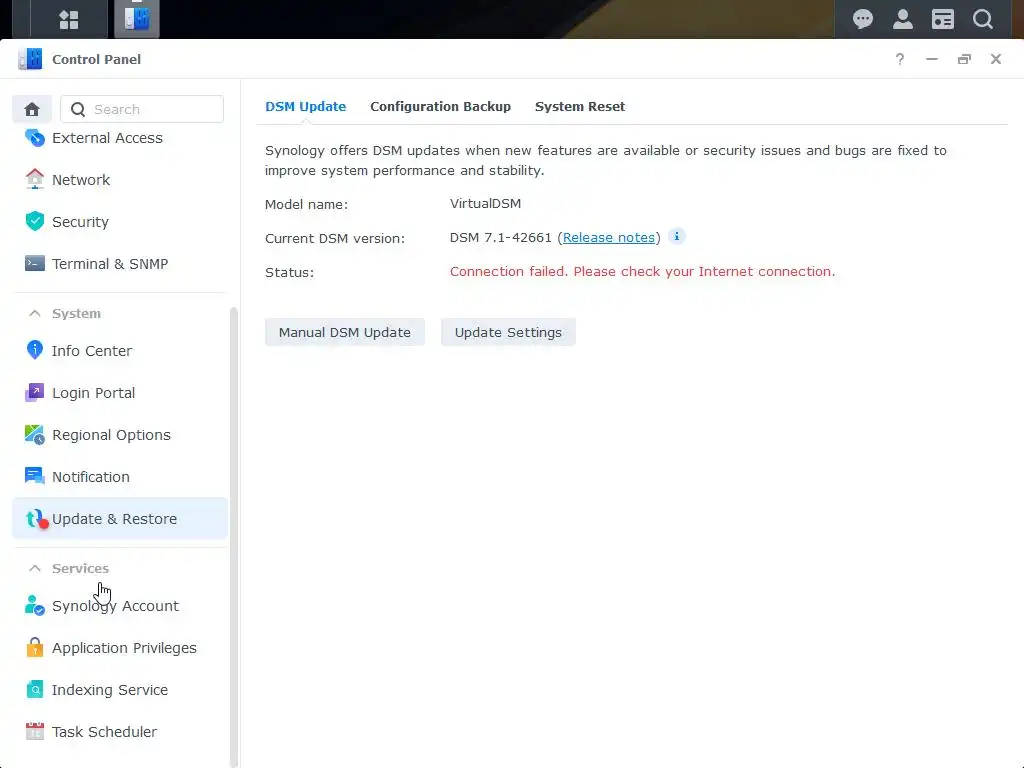
Task: Click the Indexing Service icon
Action: tap(35, 689)
